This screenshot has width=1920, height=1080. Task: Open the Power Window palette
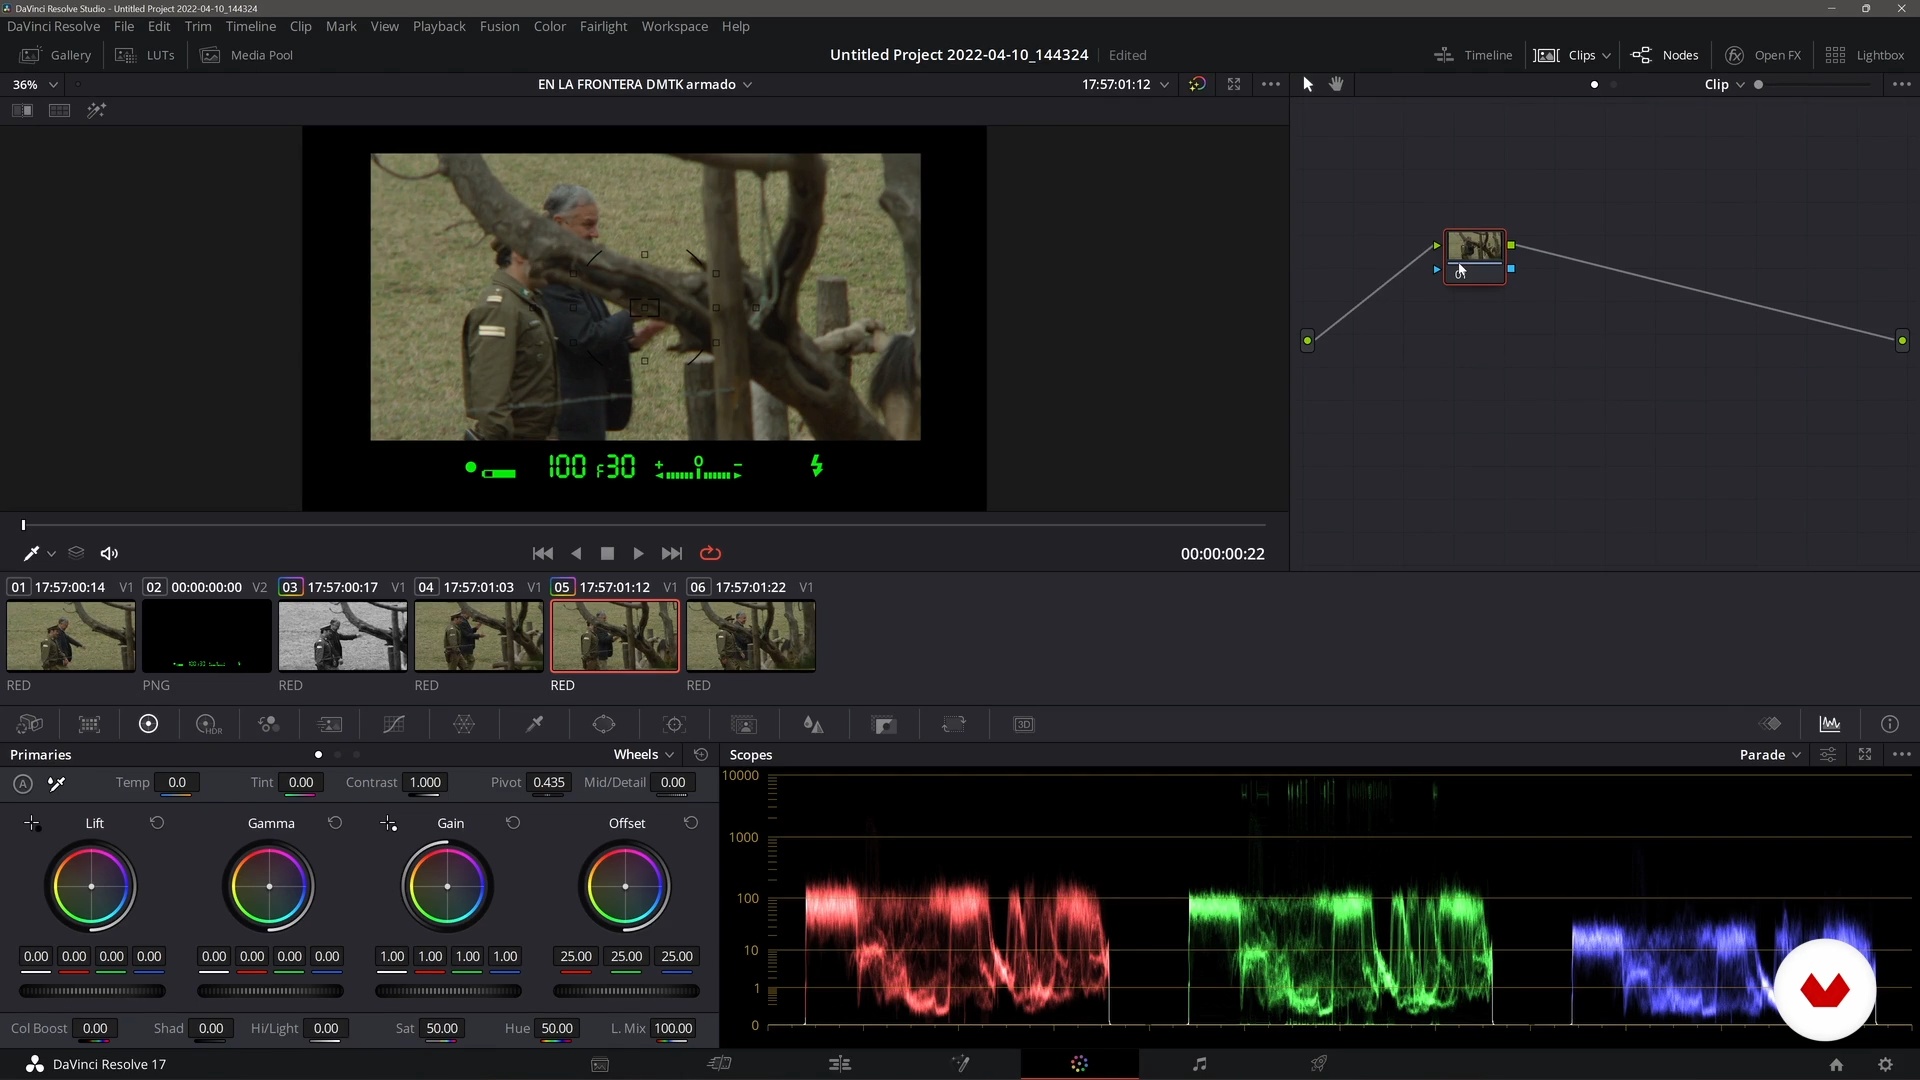click(x=604, y=724)
